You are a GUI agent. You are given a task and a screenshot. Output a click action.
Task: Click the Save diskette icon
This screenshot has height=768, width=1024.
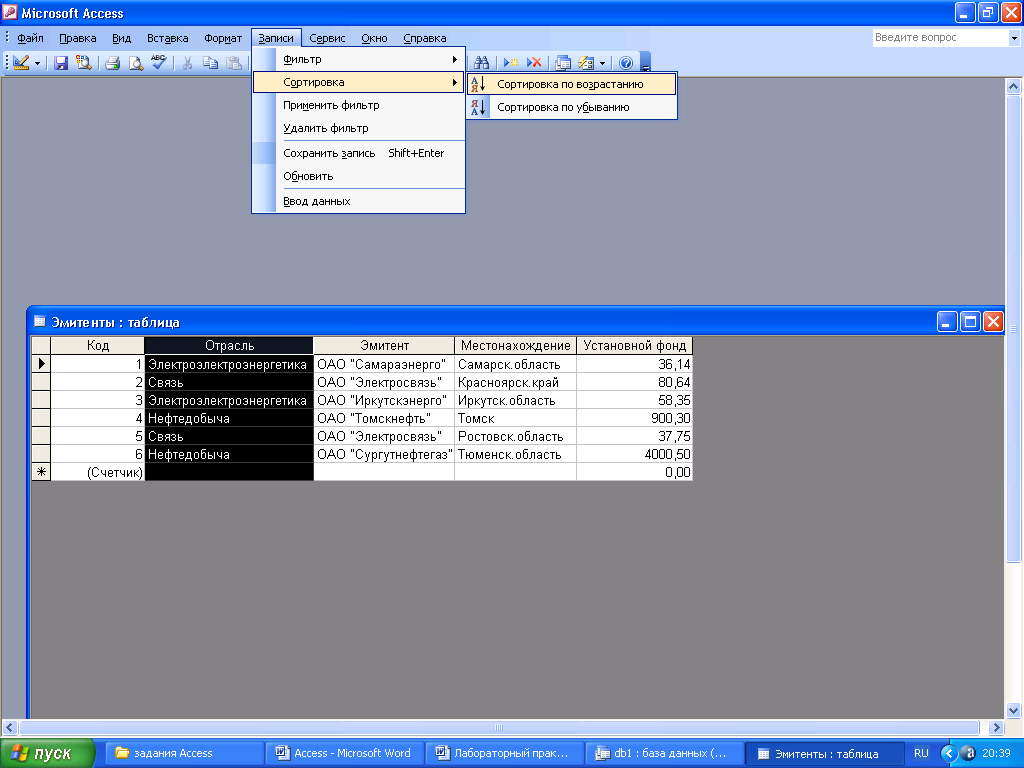point(61,63)
